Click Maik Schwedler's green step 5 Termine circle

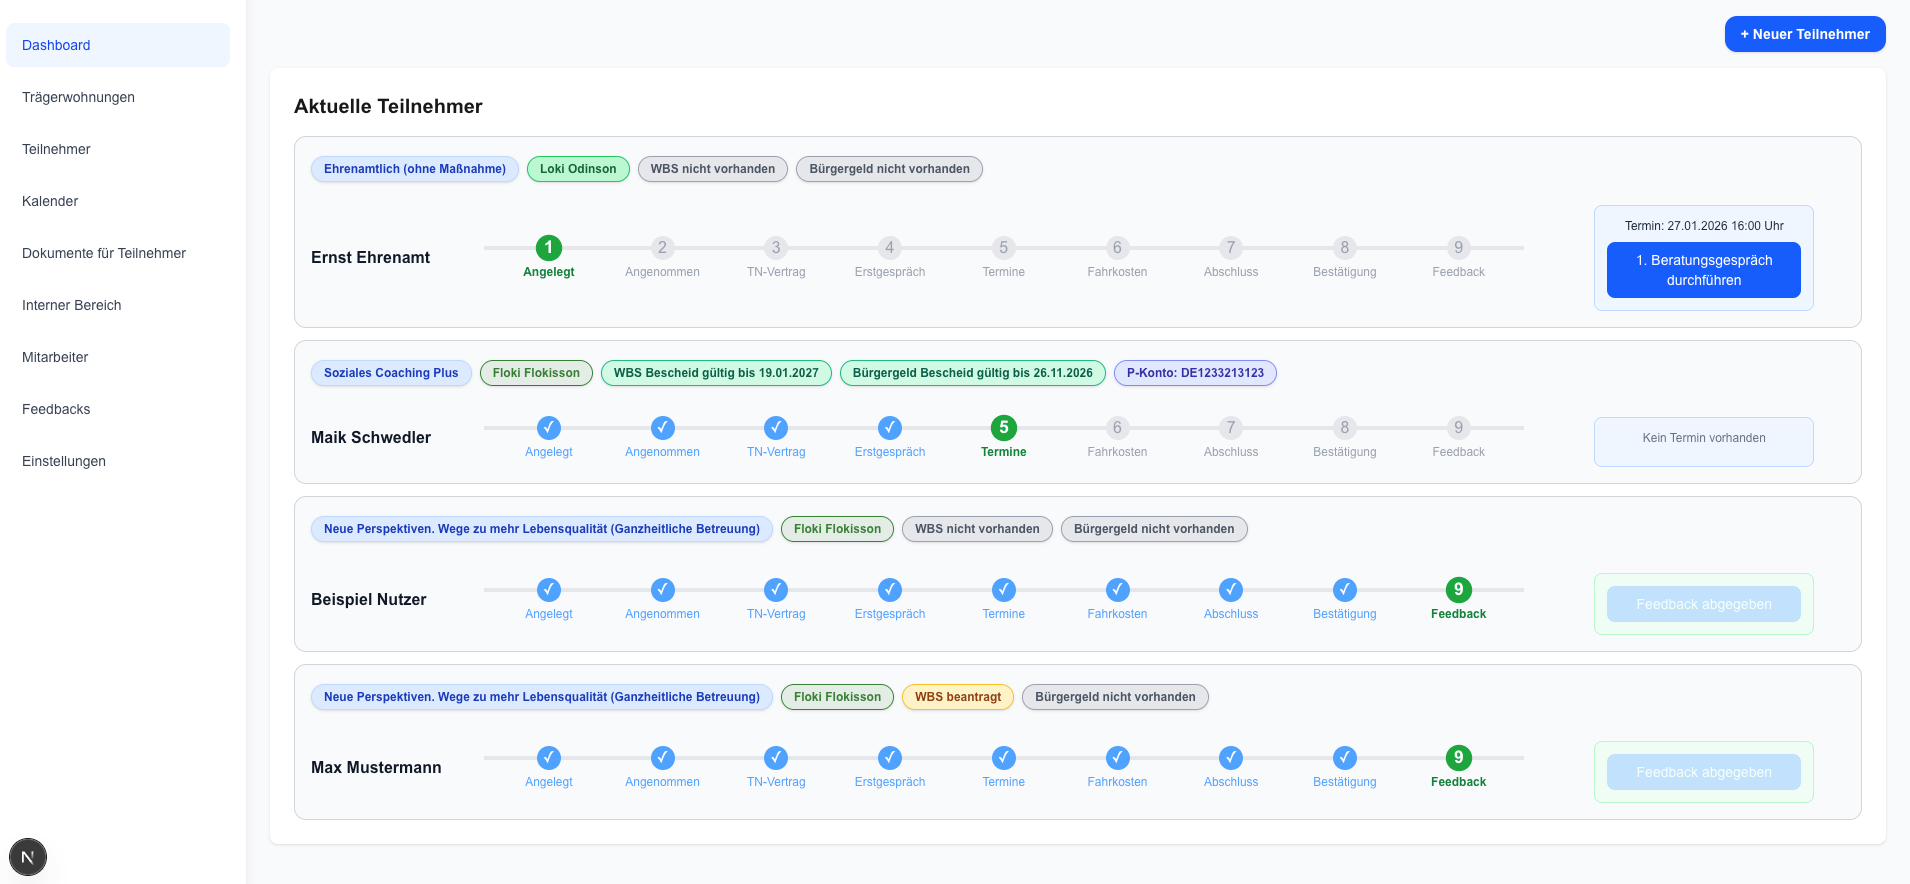pos(1003,428)
